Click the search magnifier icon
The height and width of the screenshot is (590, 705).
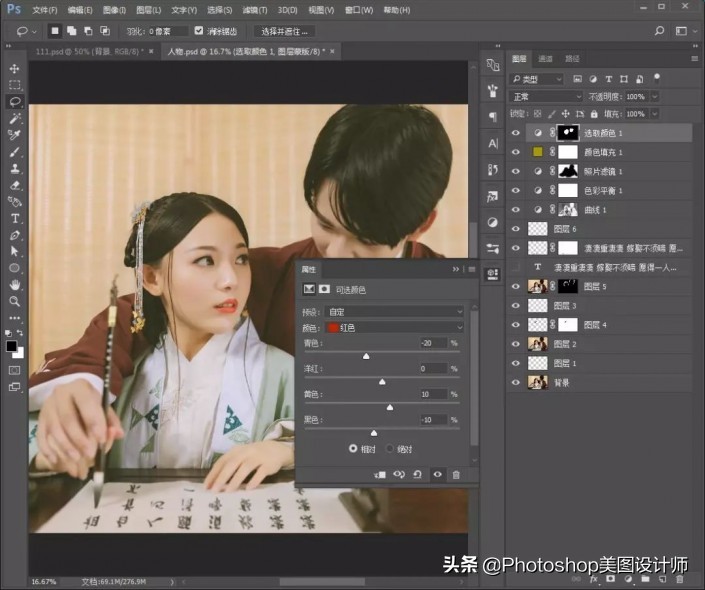(x=659, y=31)
